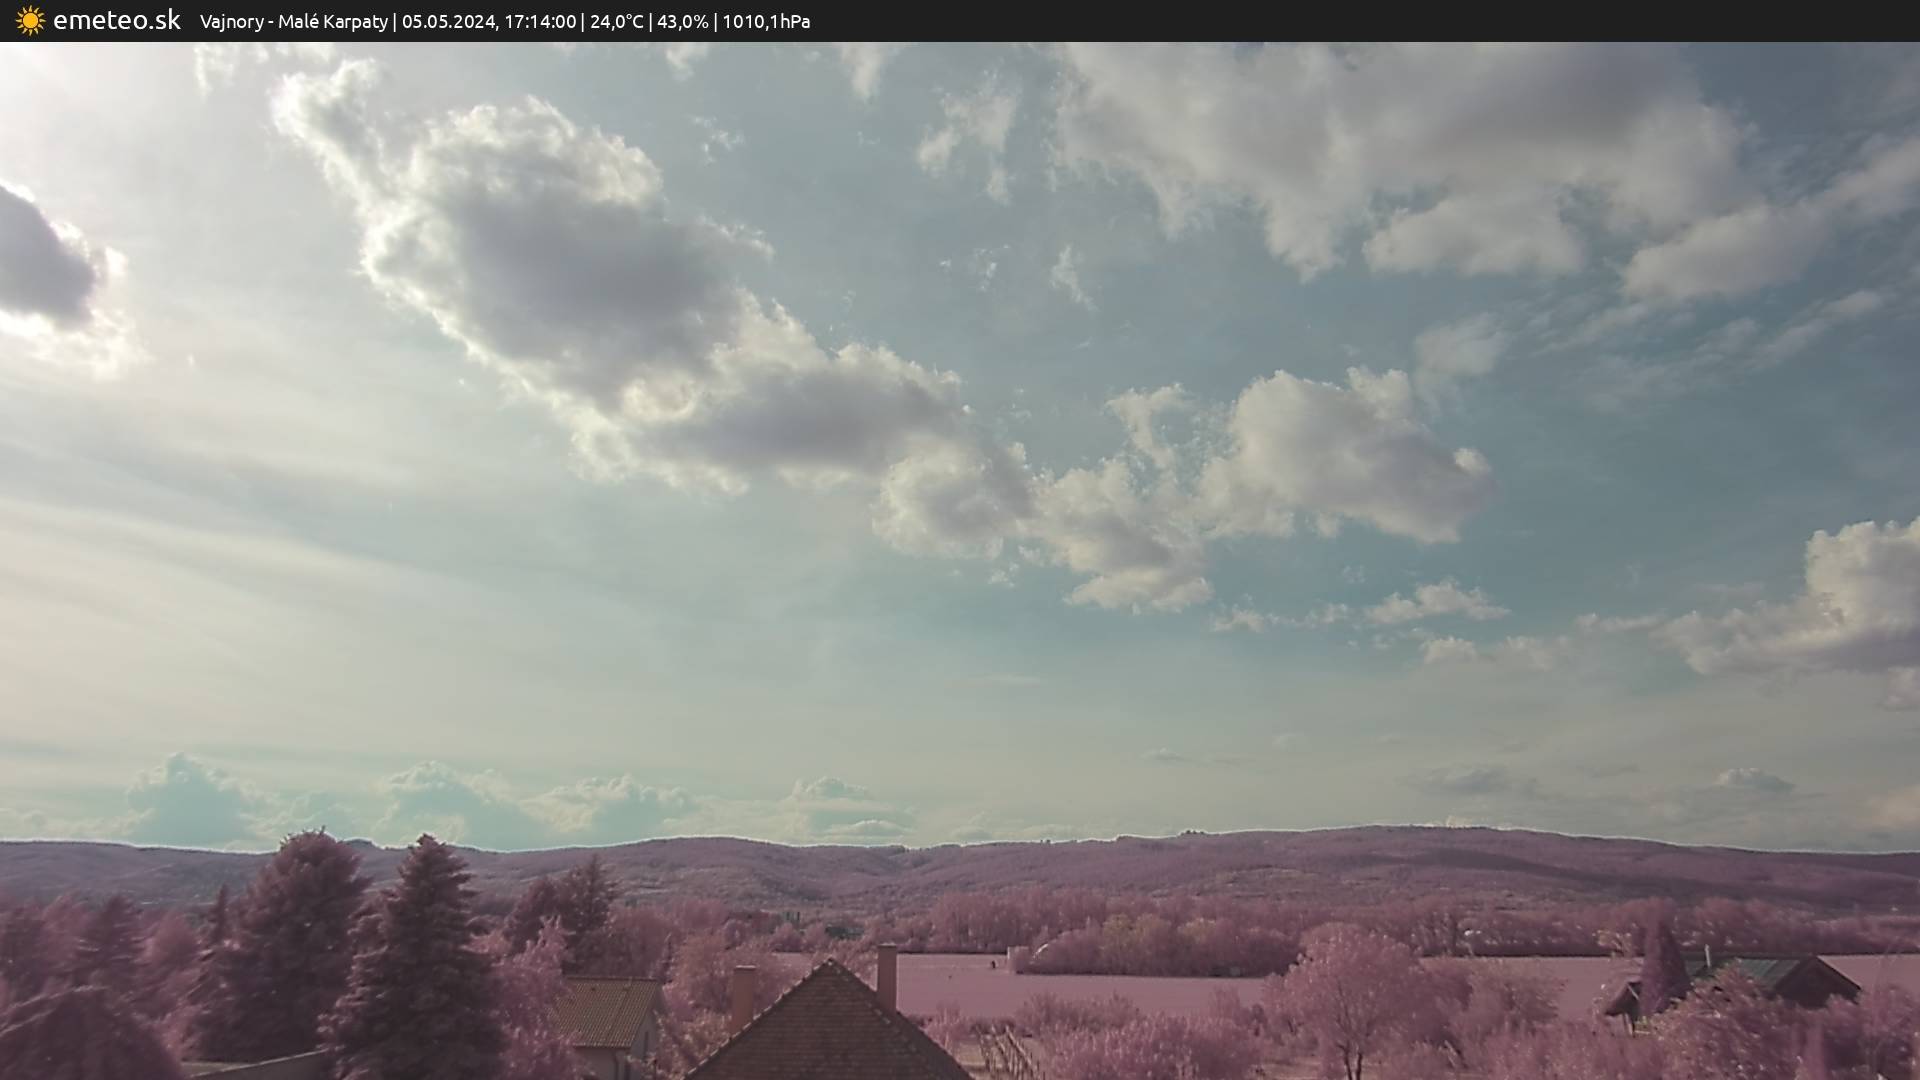This screenshot has height=1080, width=1920.
Task: Click the left chimney on the smaller house
Action: click(743, 995)
